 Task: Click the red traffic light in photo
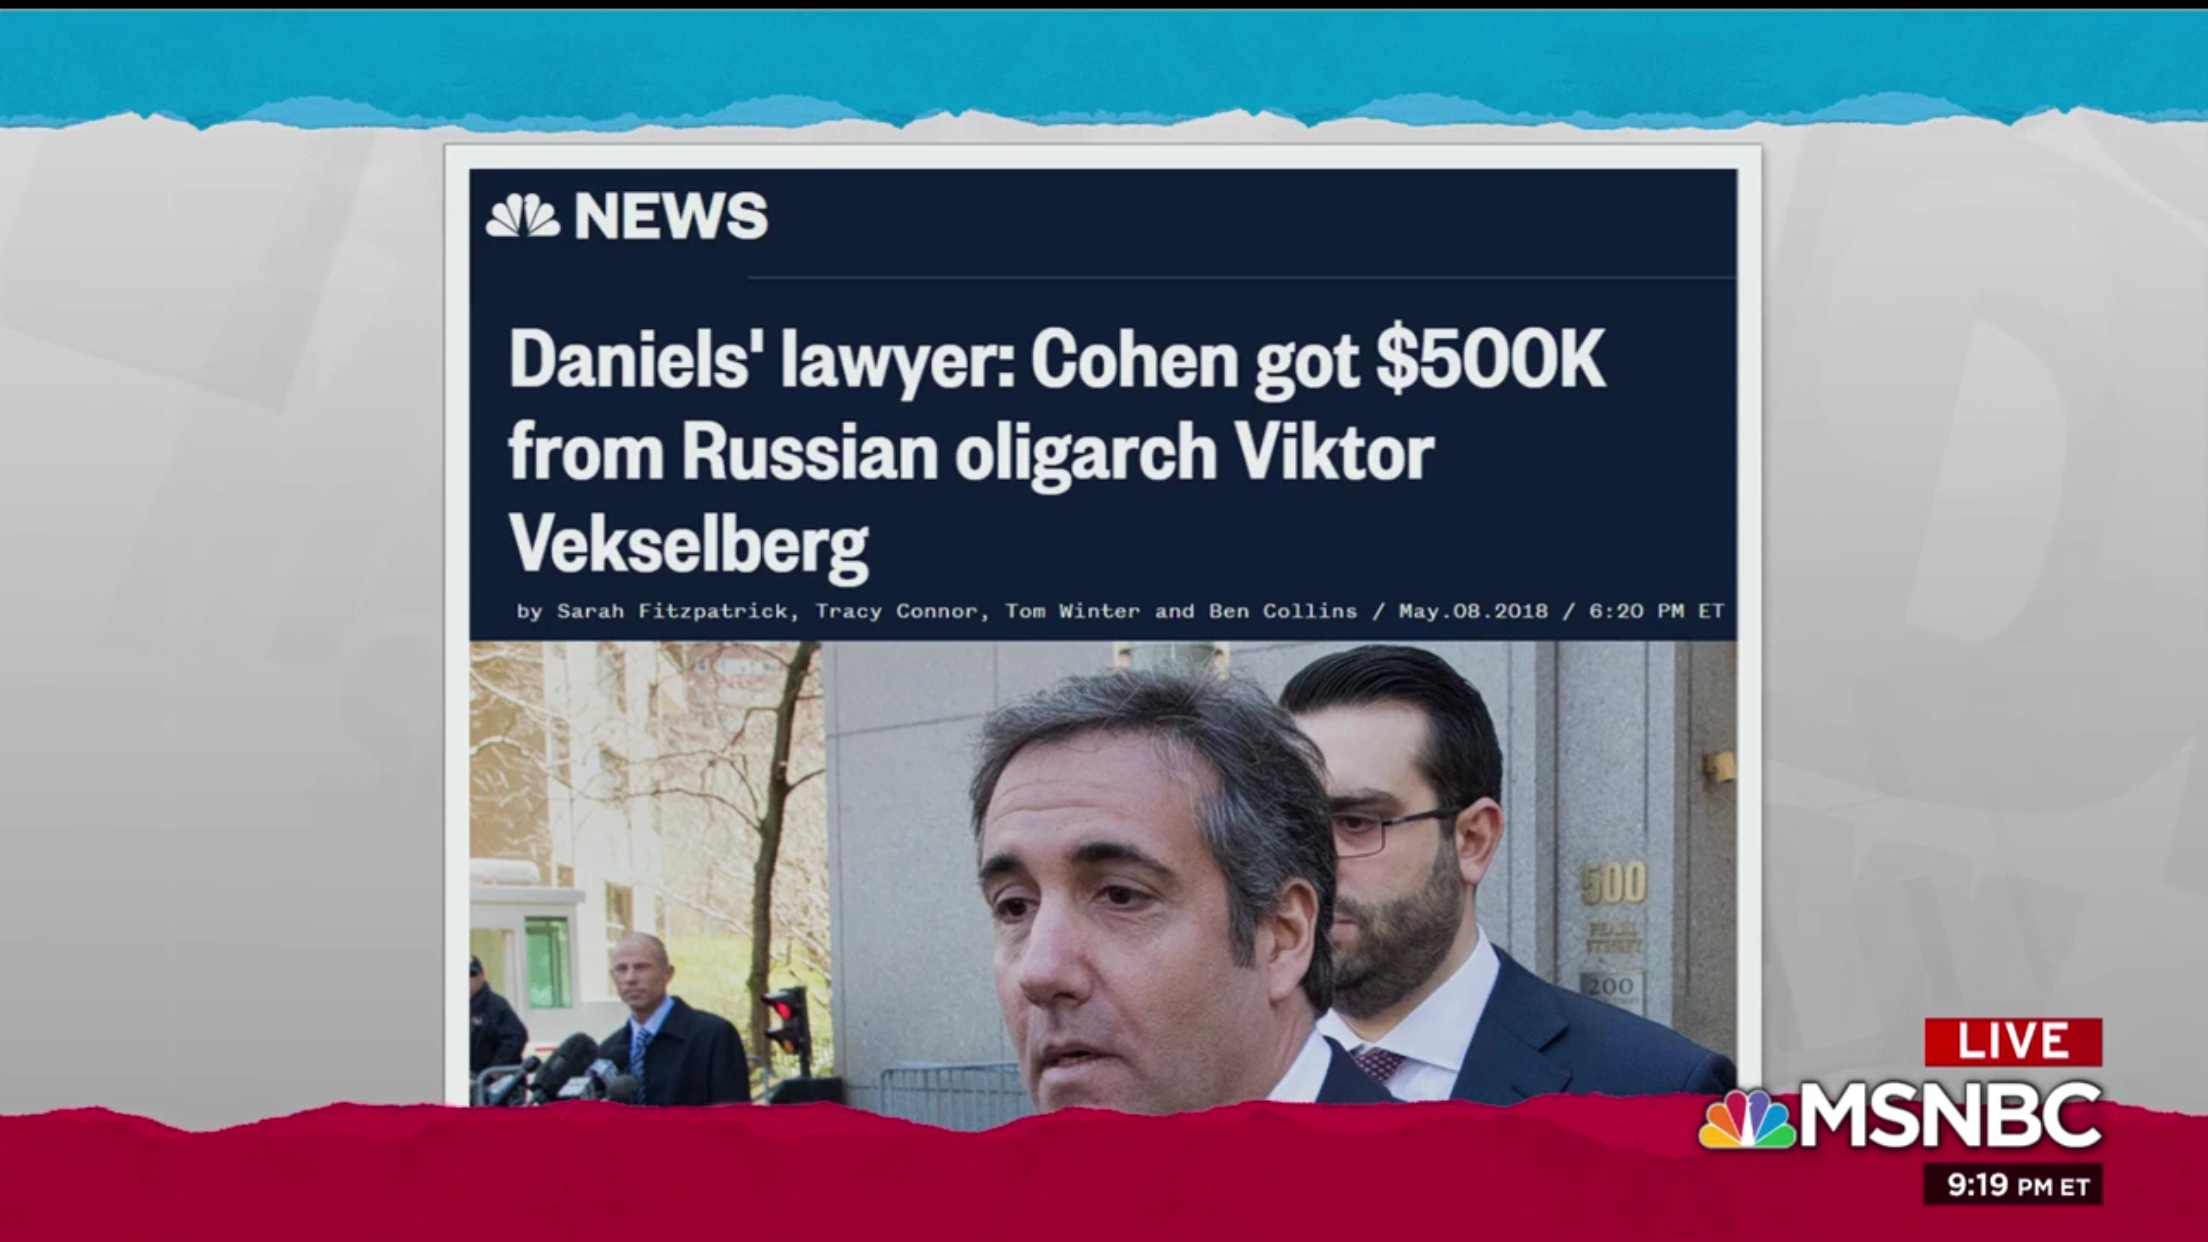786,1018
